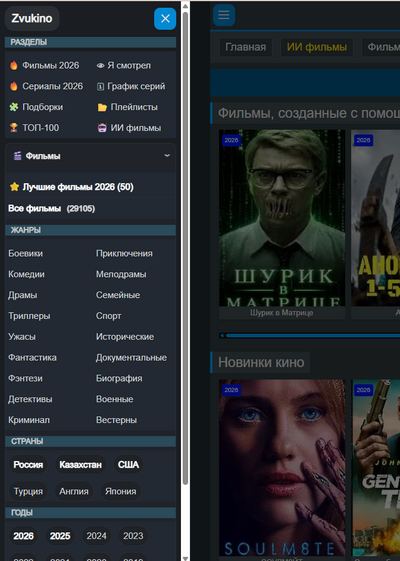Click the calendar icon beside График серий
Screen dimensions: 400x561
click(101, 87)
